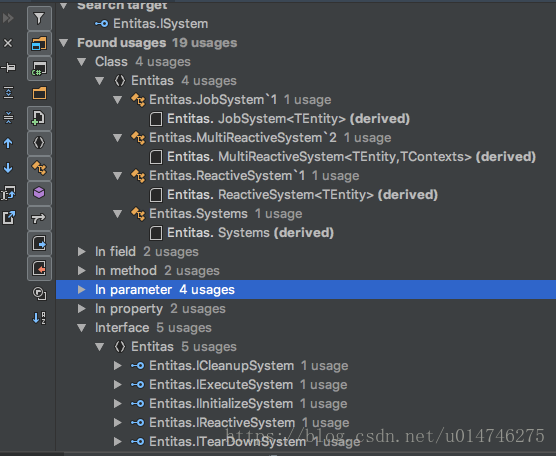556x456 pixels.
Task: Click namespace braces icon beside Entitas 4 usages
Action: 120,81
